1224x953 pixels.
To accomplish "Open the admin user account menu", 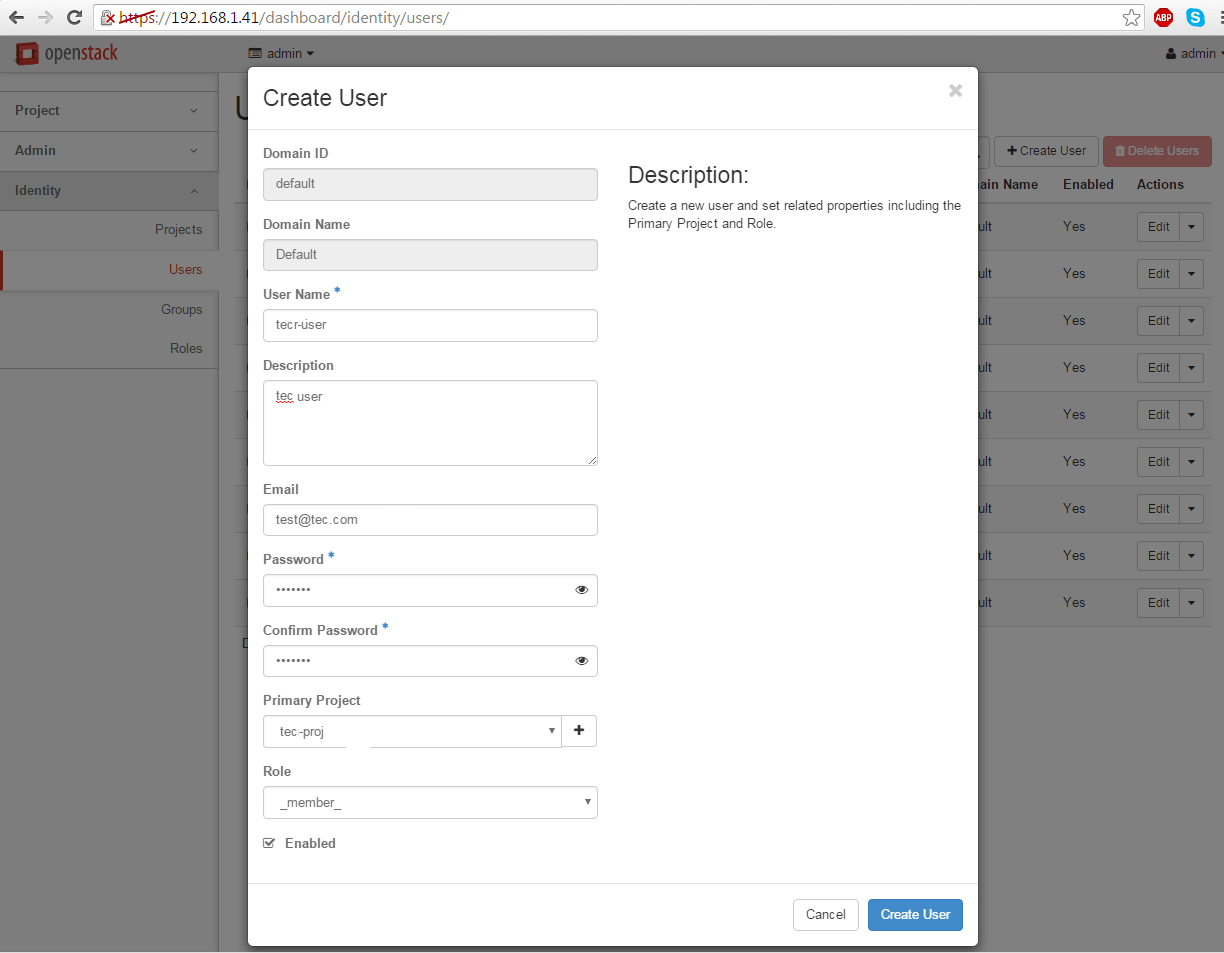I will tap(1194, 53).
